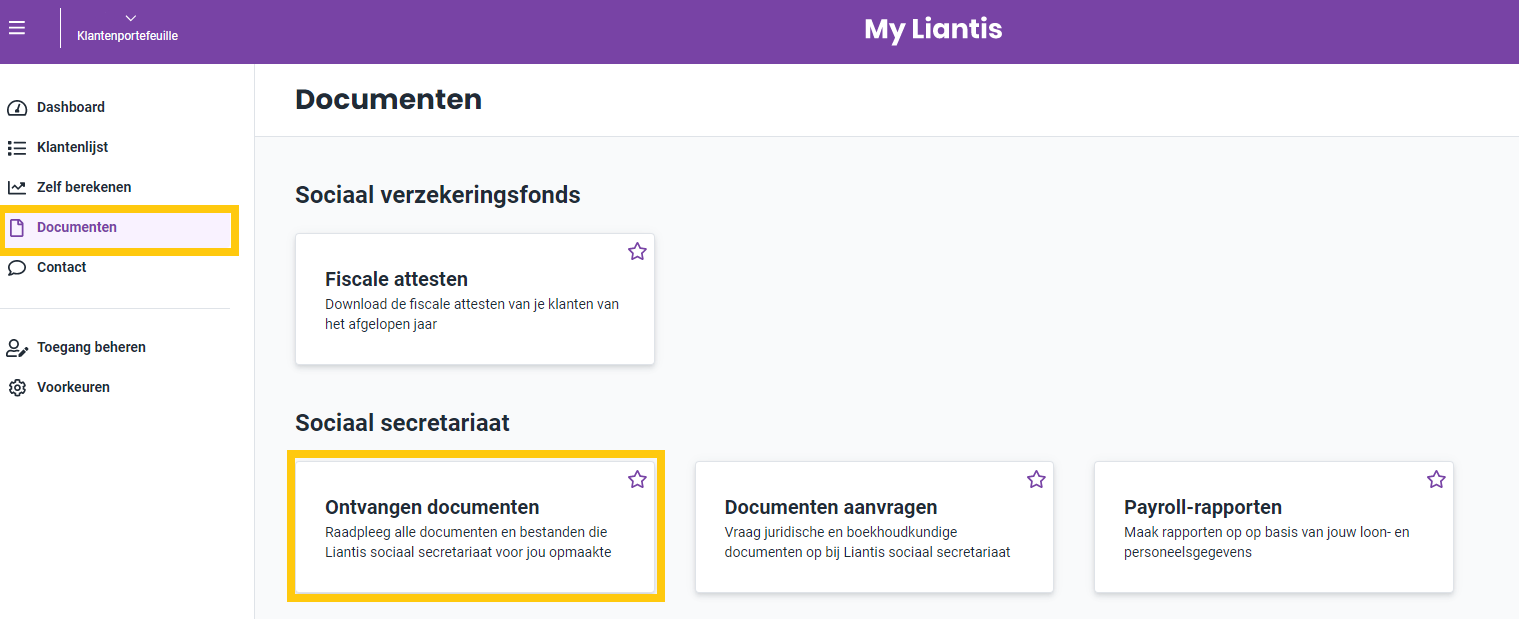Select Zelf berekenen in sidebar
The height and width of the screenshot is (619, 1519).
(117, 188)
